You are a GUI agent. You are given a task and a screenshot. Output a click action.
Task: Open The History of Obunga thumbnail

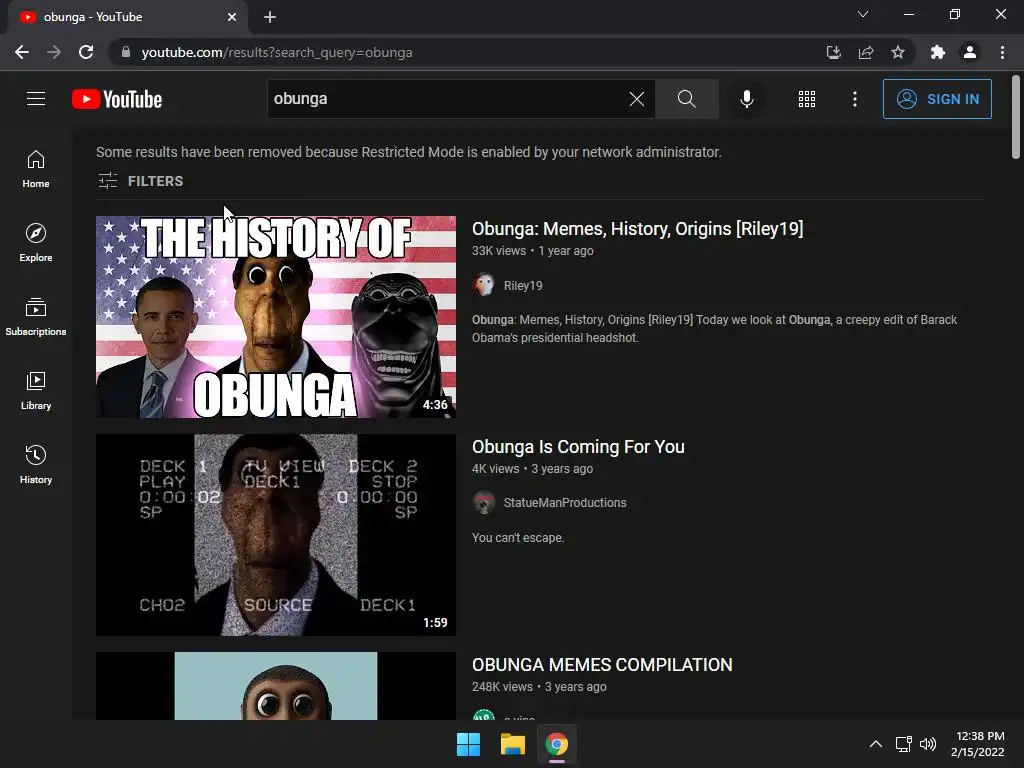(x=276, y=317)
